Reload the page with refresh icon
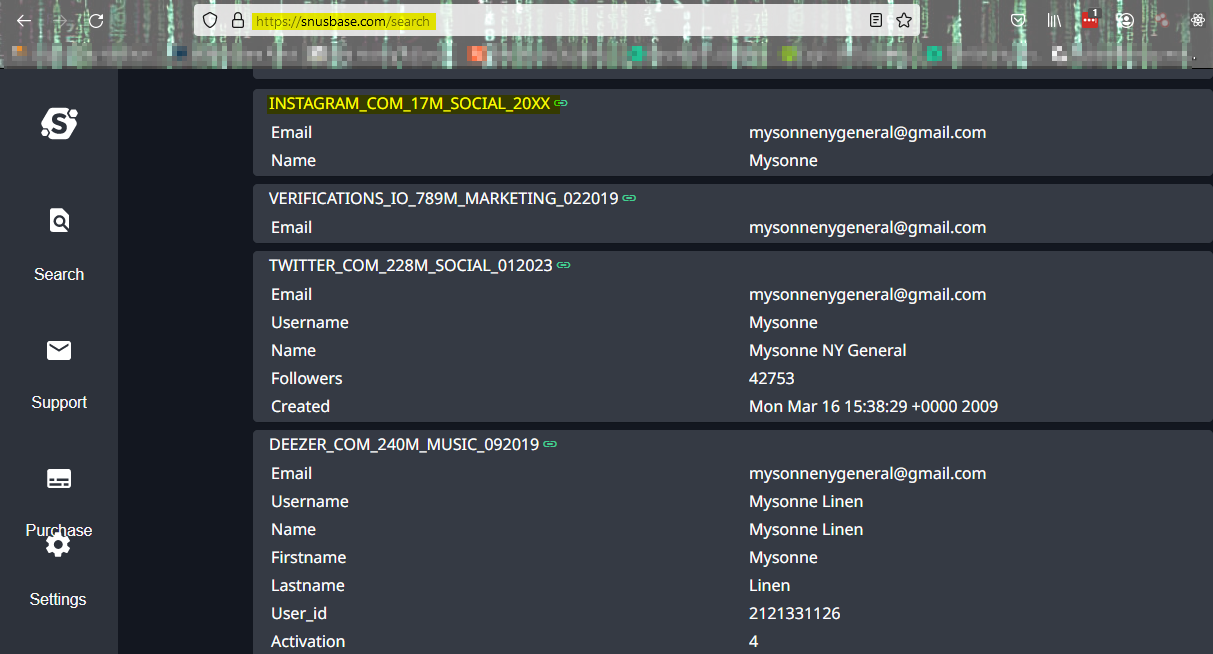Screen dimensions: 1213x654 (96, 20)
